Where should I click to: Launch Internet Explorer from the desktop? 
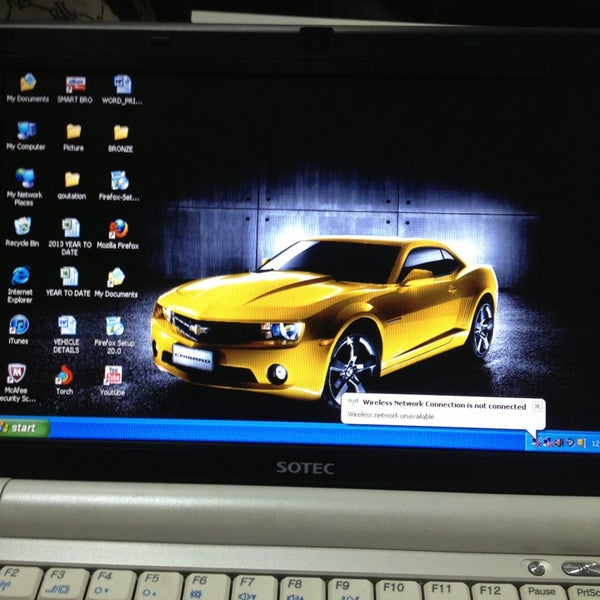coord(20,277)
